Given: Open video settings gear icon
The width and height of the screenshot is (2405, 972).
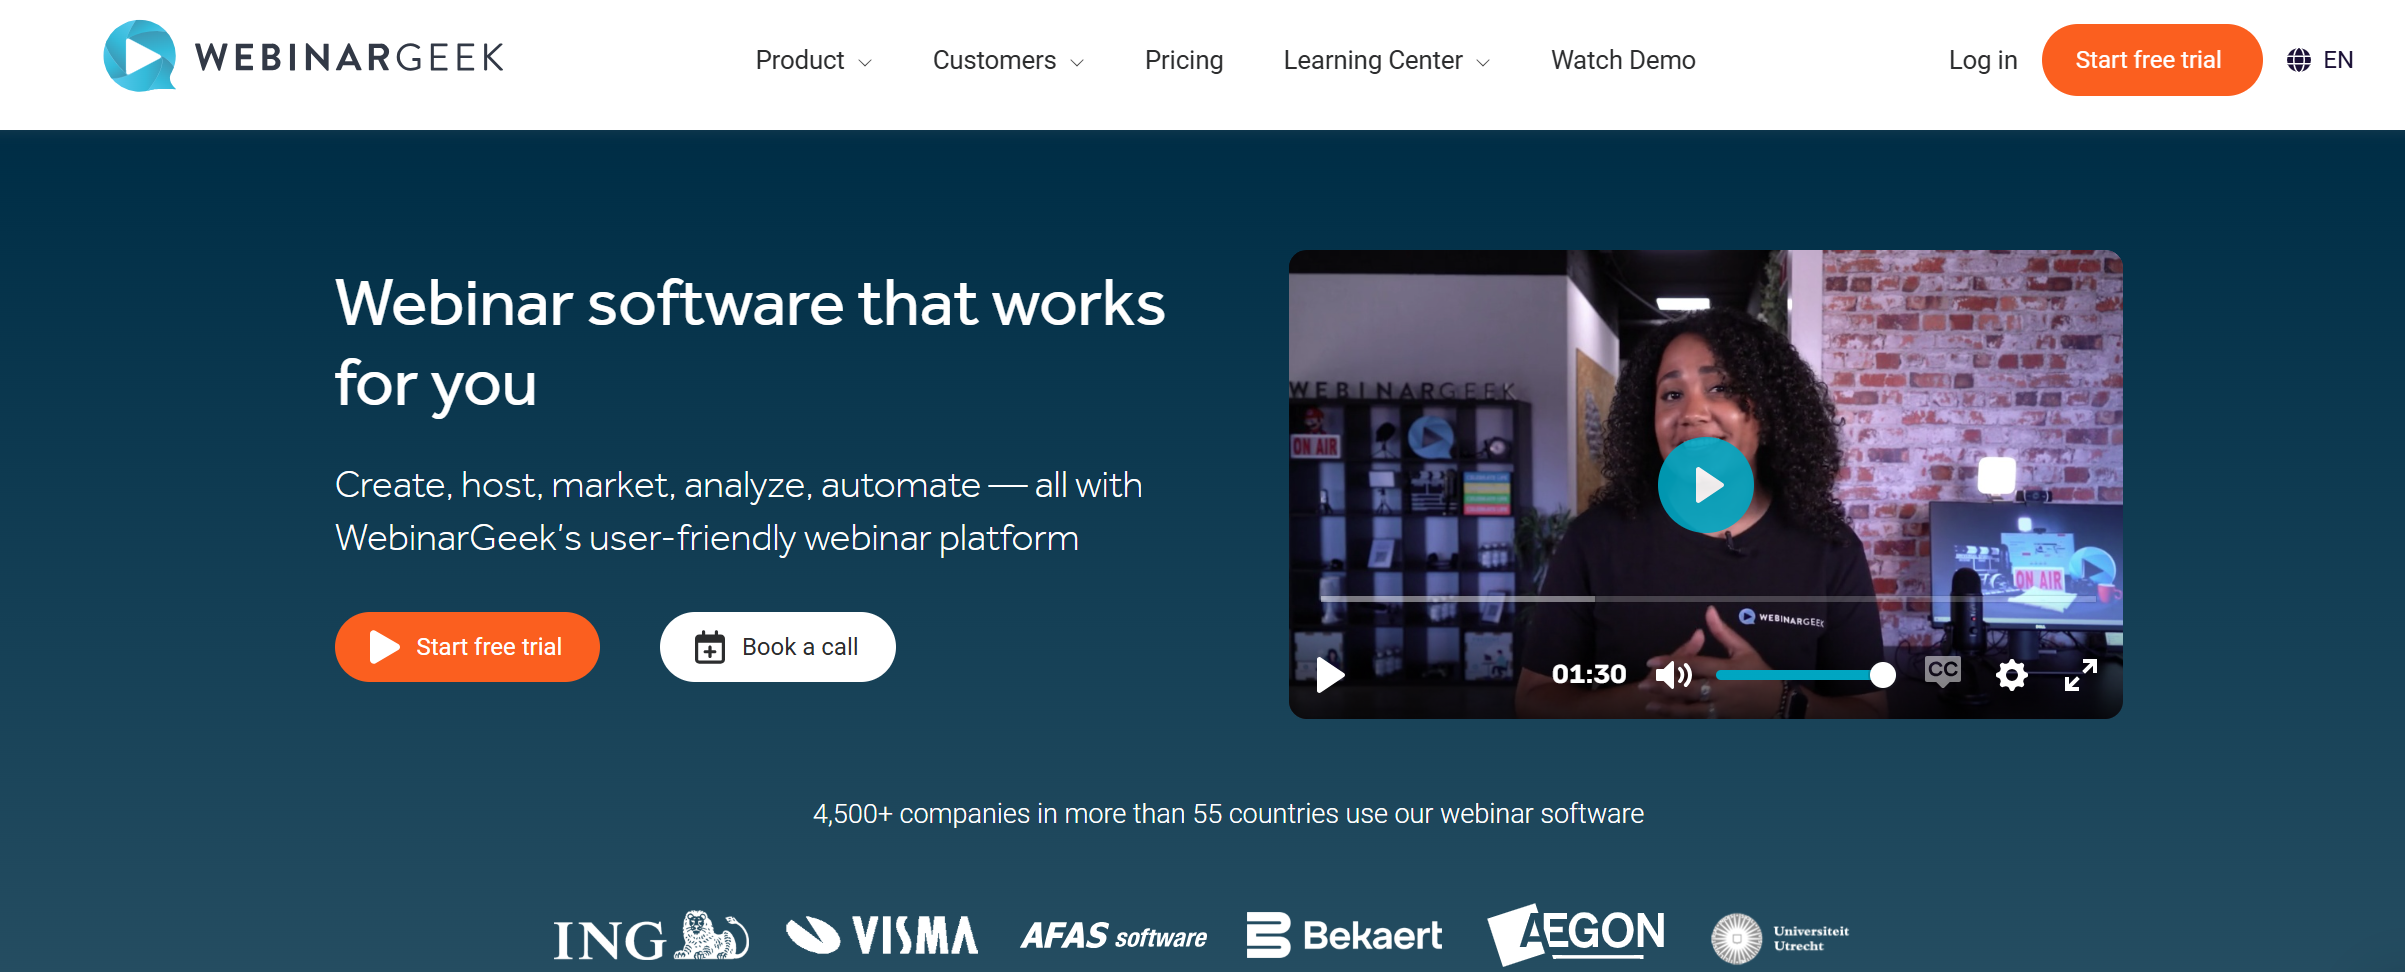Looking at the screenshot, I should [2011, 675].
